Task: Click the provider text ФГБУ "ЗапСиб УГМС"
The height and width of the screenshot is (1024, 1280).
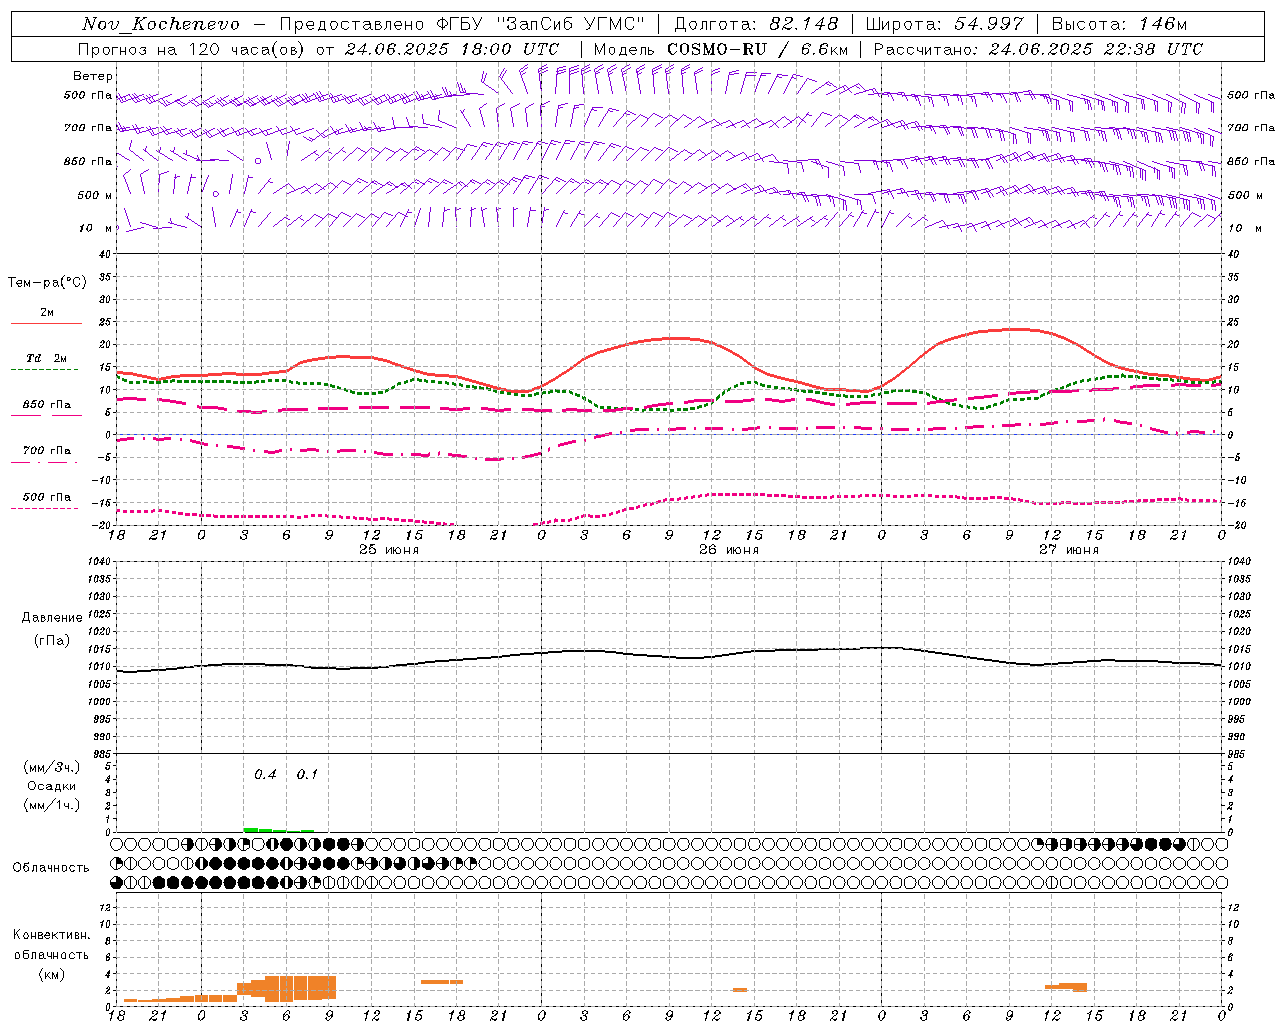Action: (541, 24)
